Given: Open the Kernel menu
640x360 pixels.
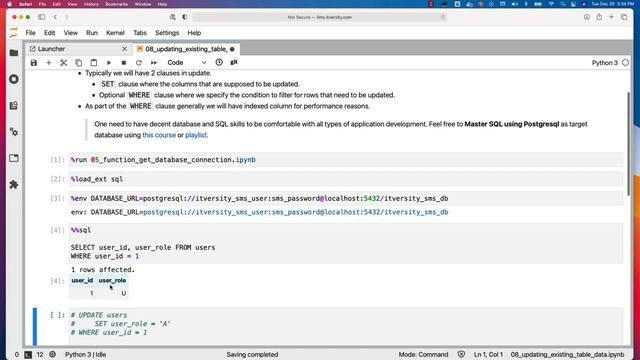Looking at the screenshot, I should [115, 33].
